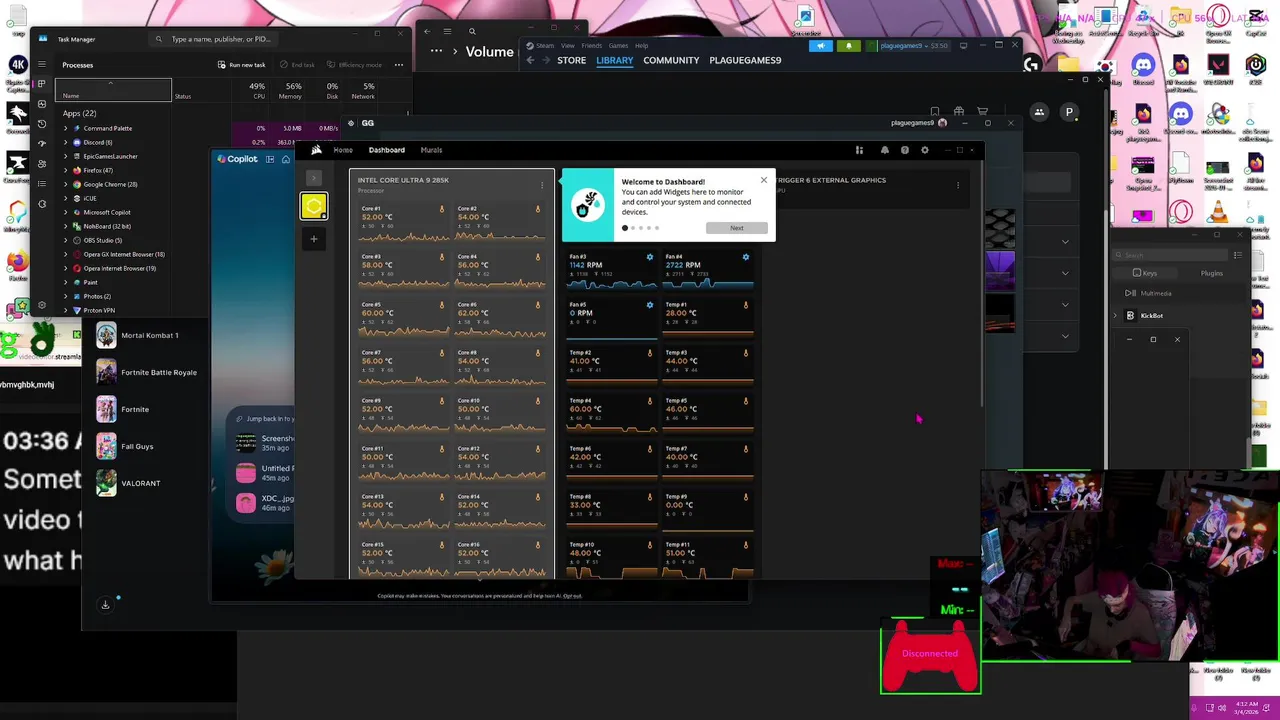Close the Welcome to Dashboard popup
Screen dimensions: 1280x720
click(764, 180)
